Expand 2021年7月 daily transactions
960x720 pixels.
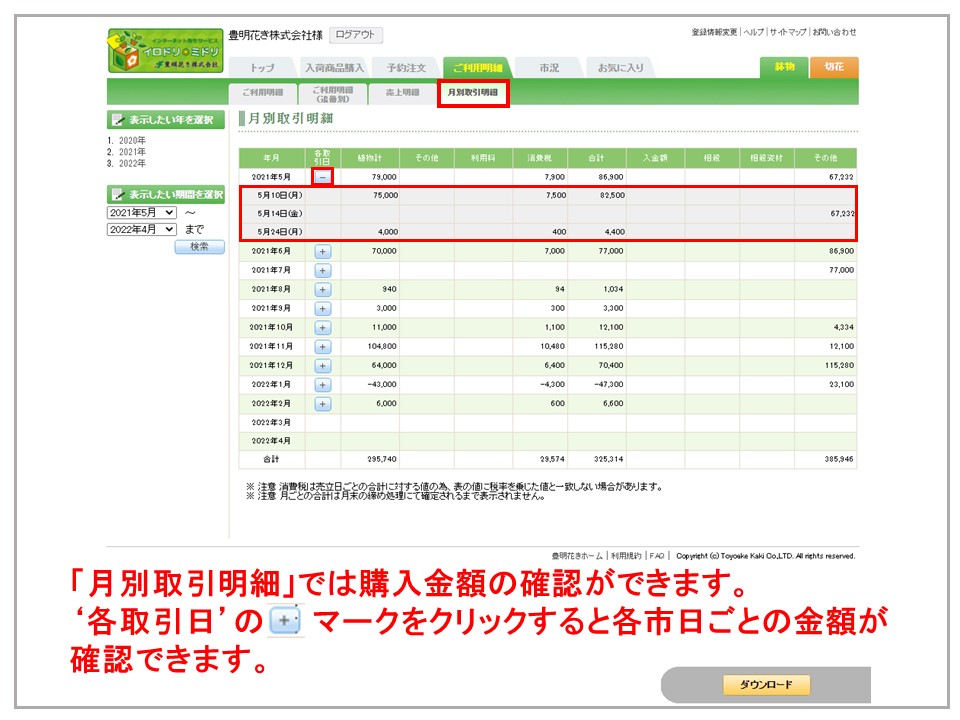coord(322,270)
